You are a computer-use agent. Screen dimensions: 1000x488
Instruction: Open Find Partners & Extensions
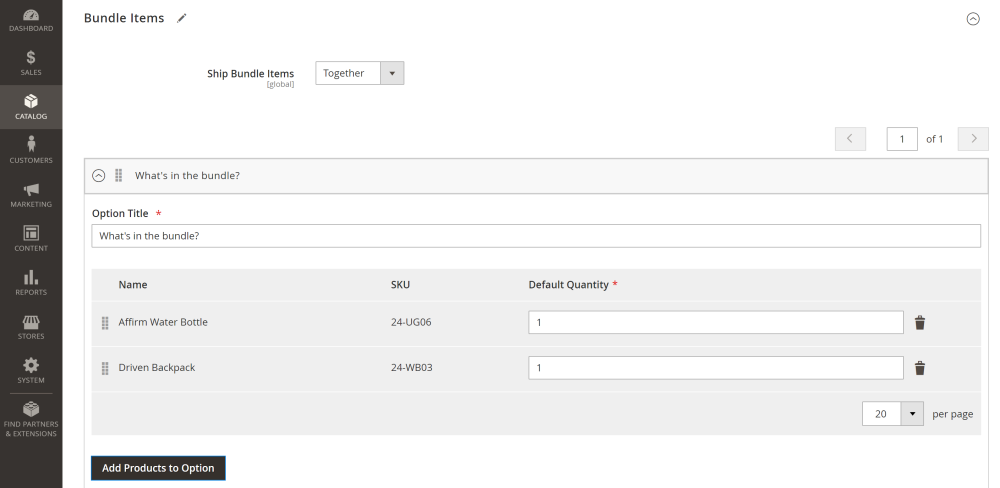(31, 420)
